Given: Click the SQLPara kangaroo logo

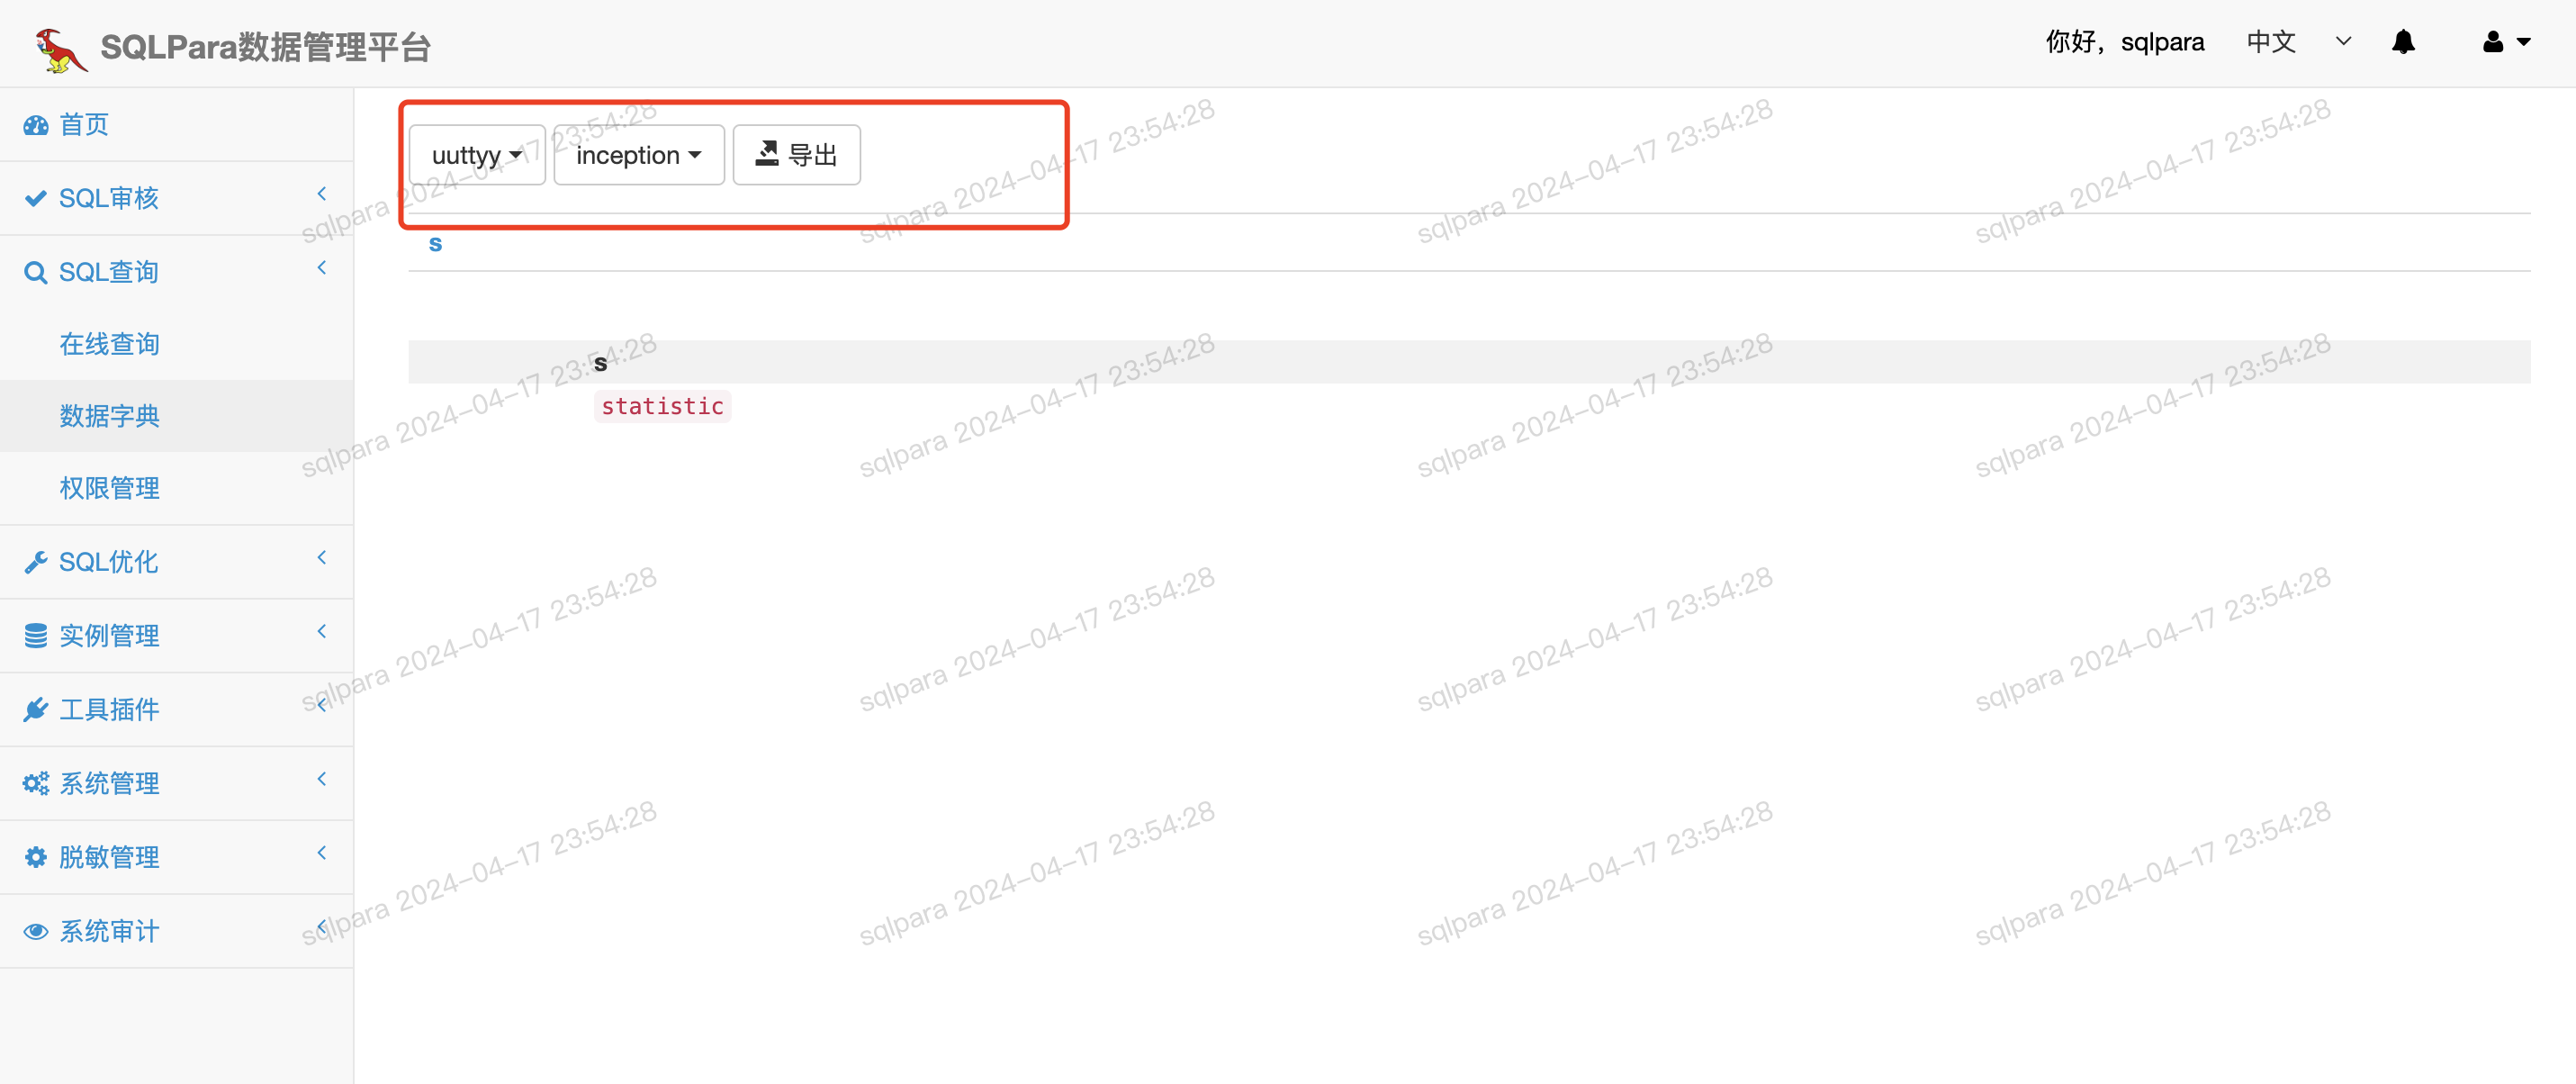Looking at the screenshot, I should coord(60,48).
